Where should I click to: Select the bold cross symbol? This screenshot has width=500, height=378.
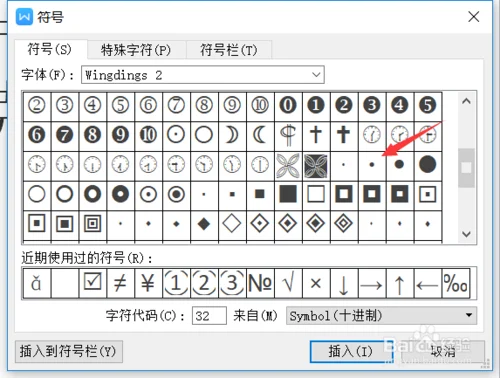click(344, 135)
